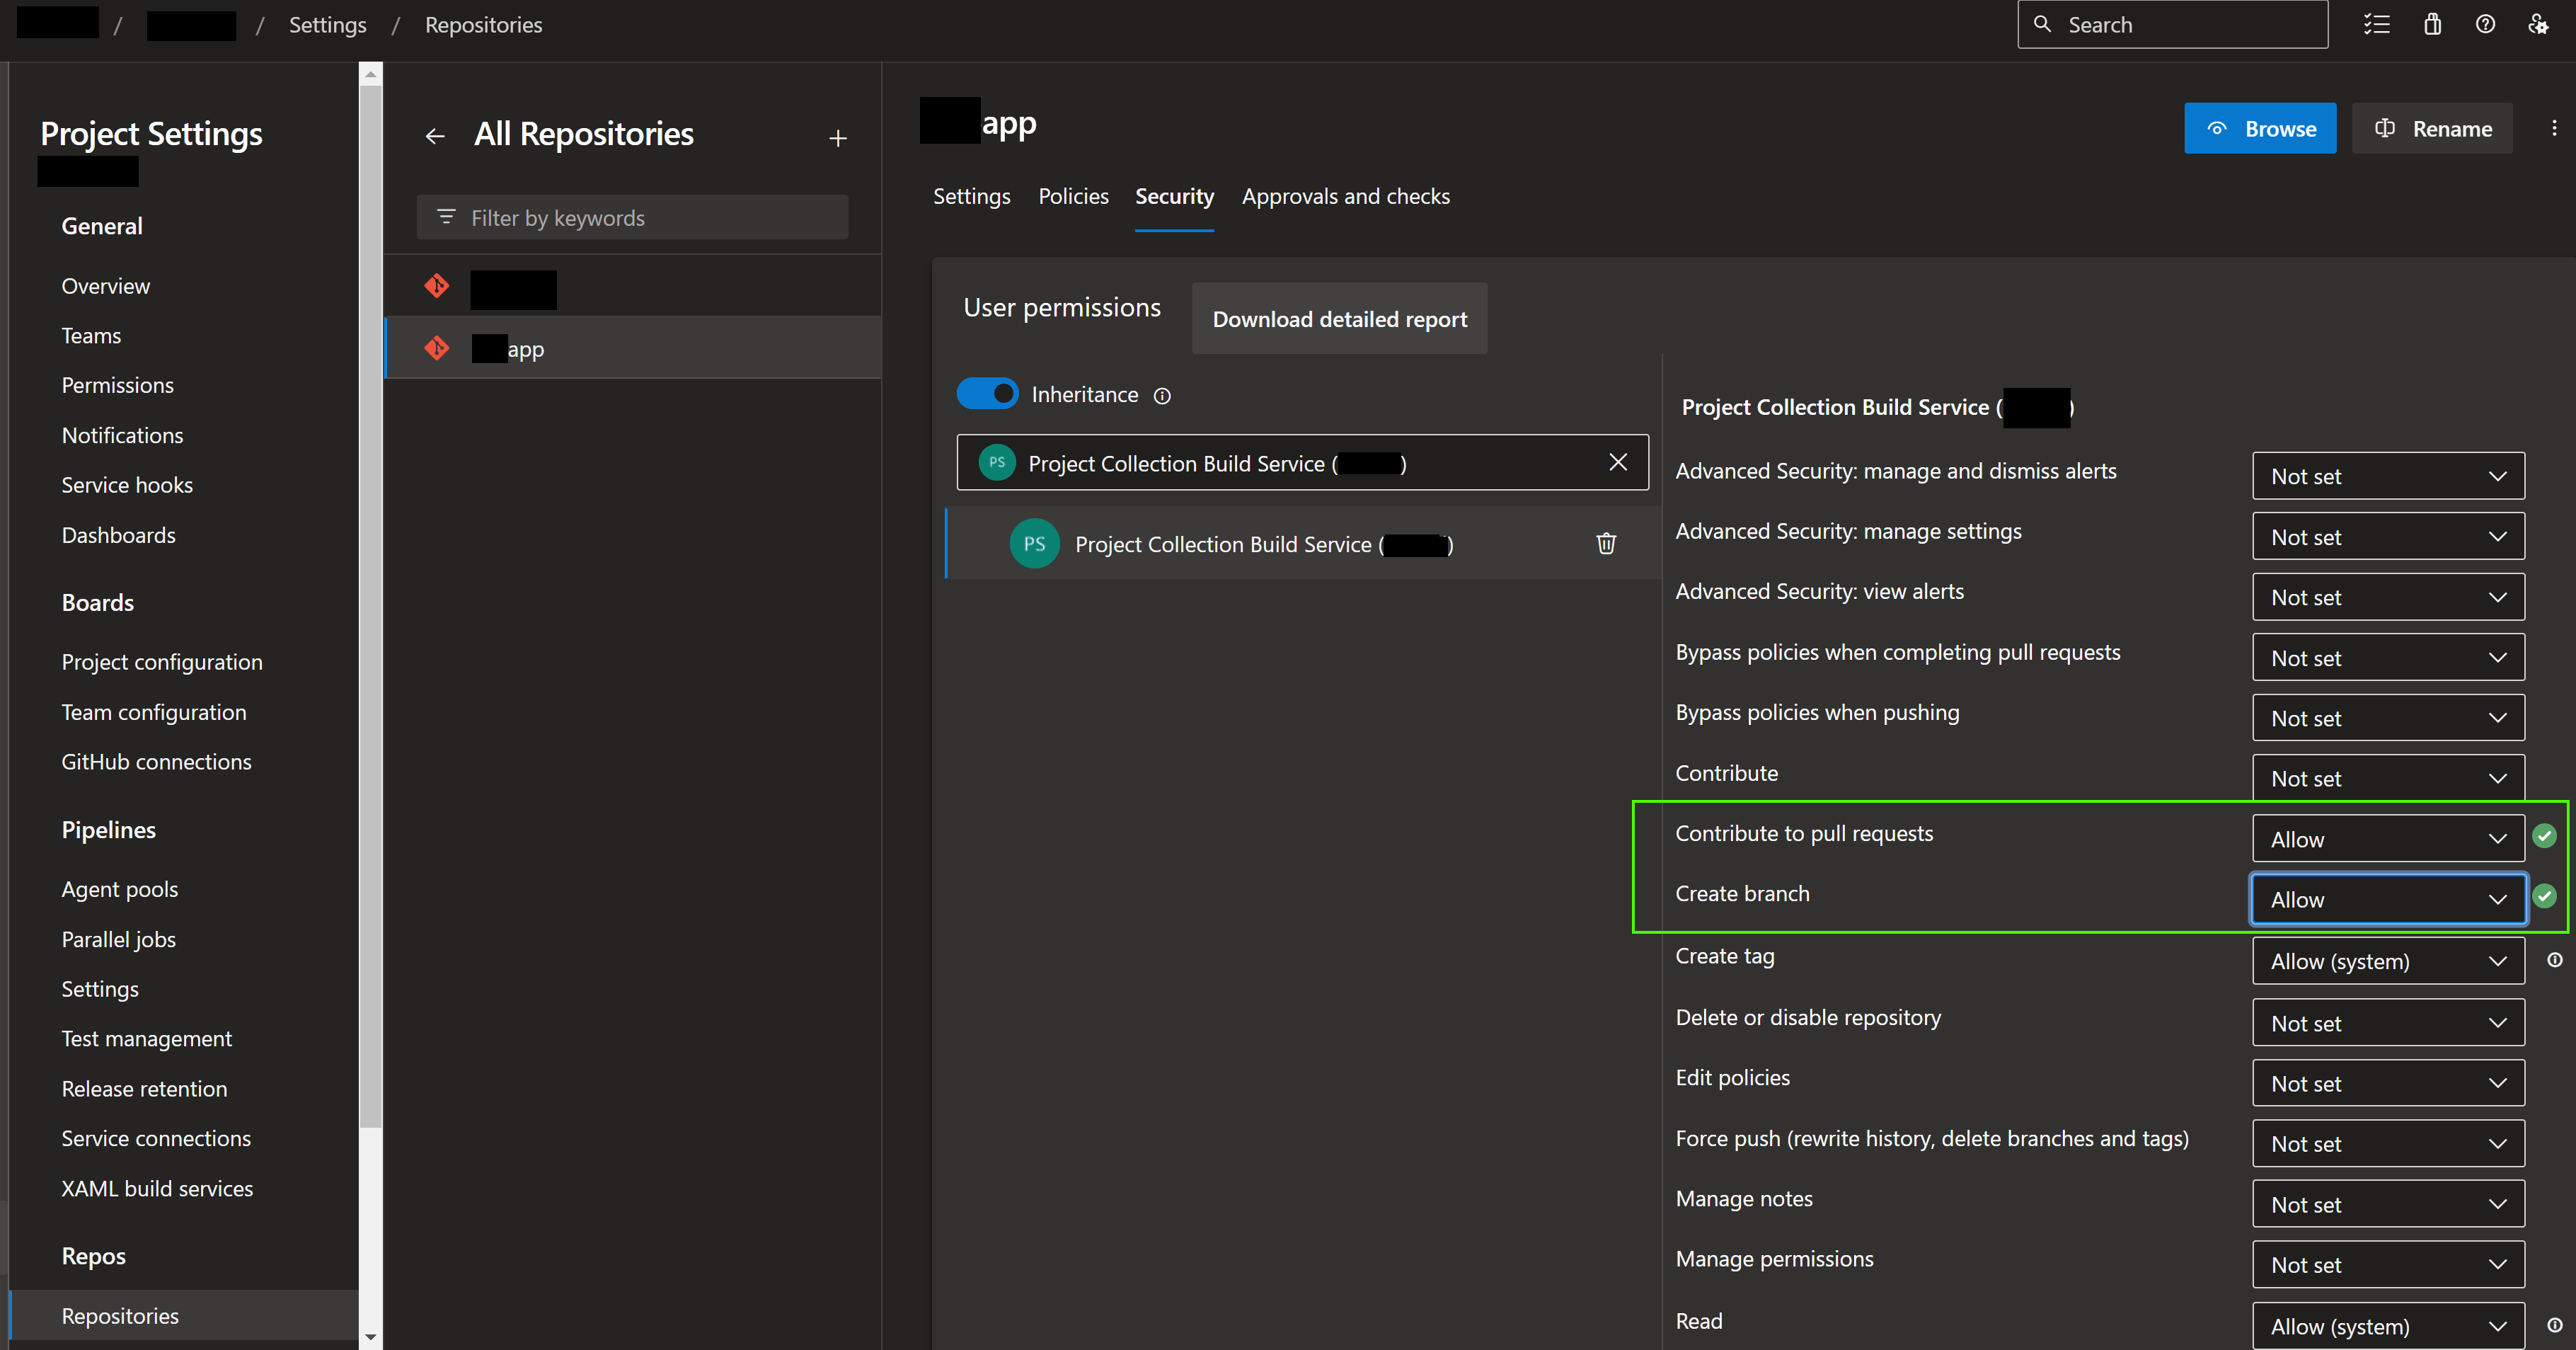2576x1350 pixels.
Task: Clear the identity search box with the X
Action: (x=1618, y=462)
